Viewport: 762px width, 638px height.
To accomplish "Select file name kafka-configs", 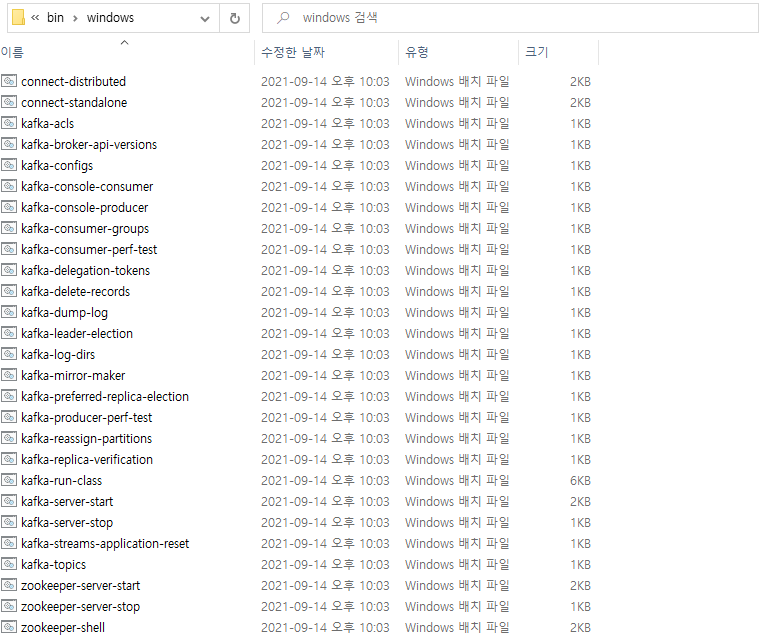I will pyautogui.click(x=57, y=165).
